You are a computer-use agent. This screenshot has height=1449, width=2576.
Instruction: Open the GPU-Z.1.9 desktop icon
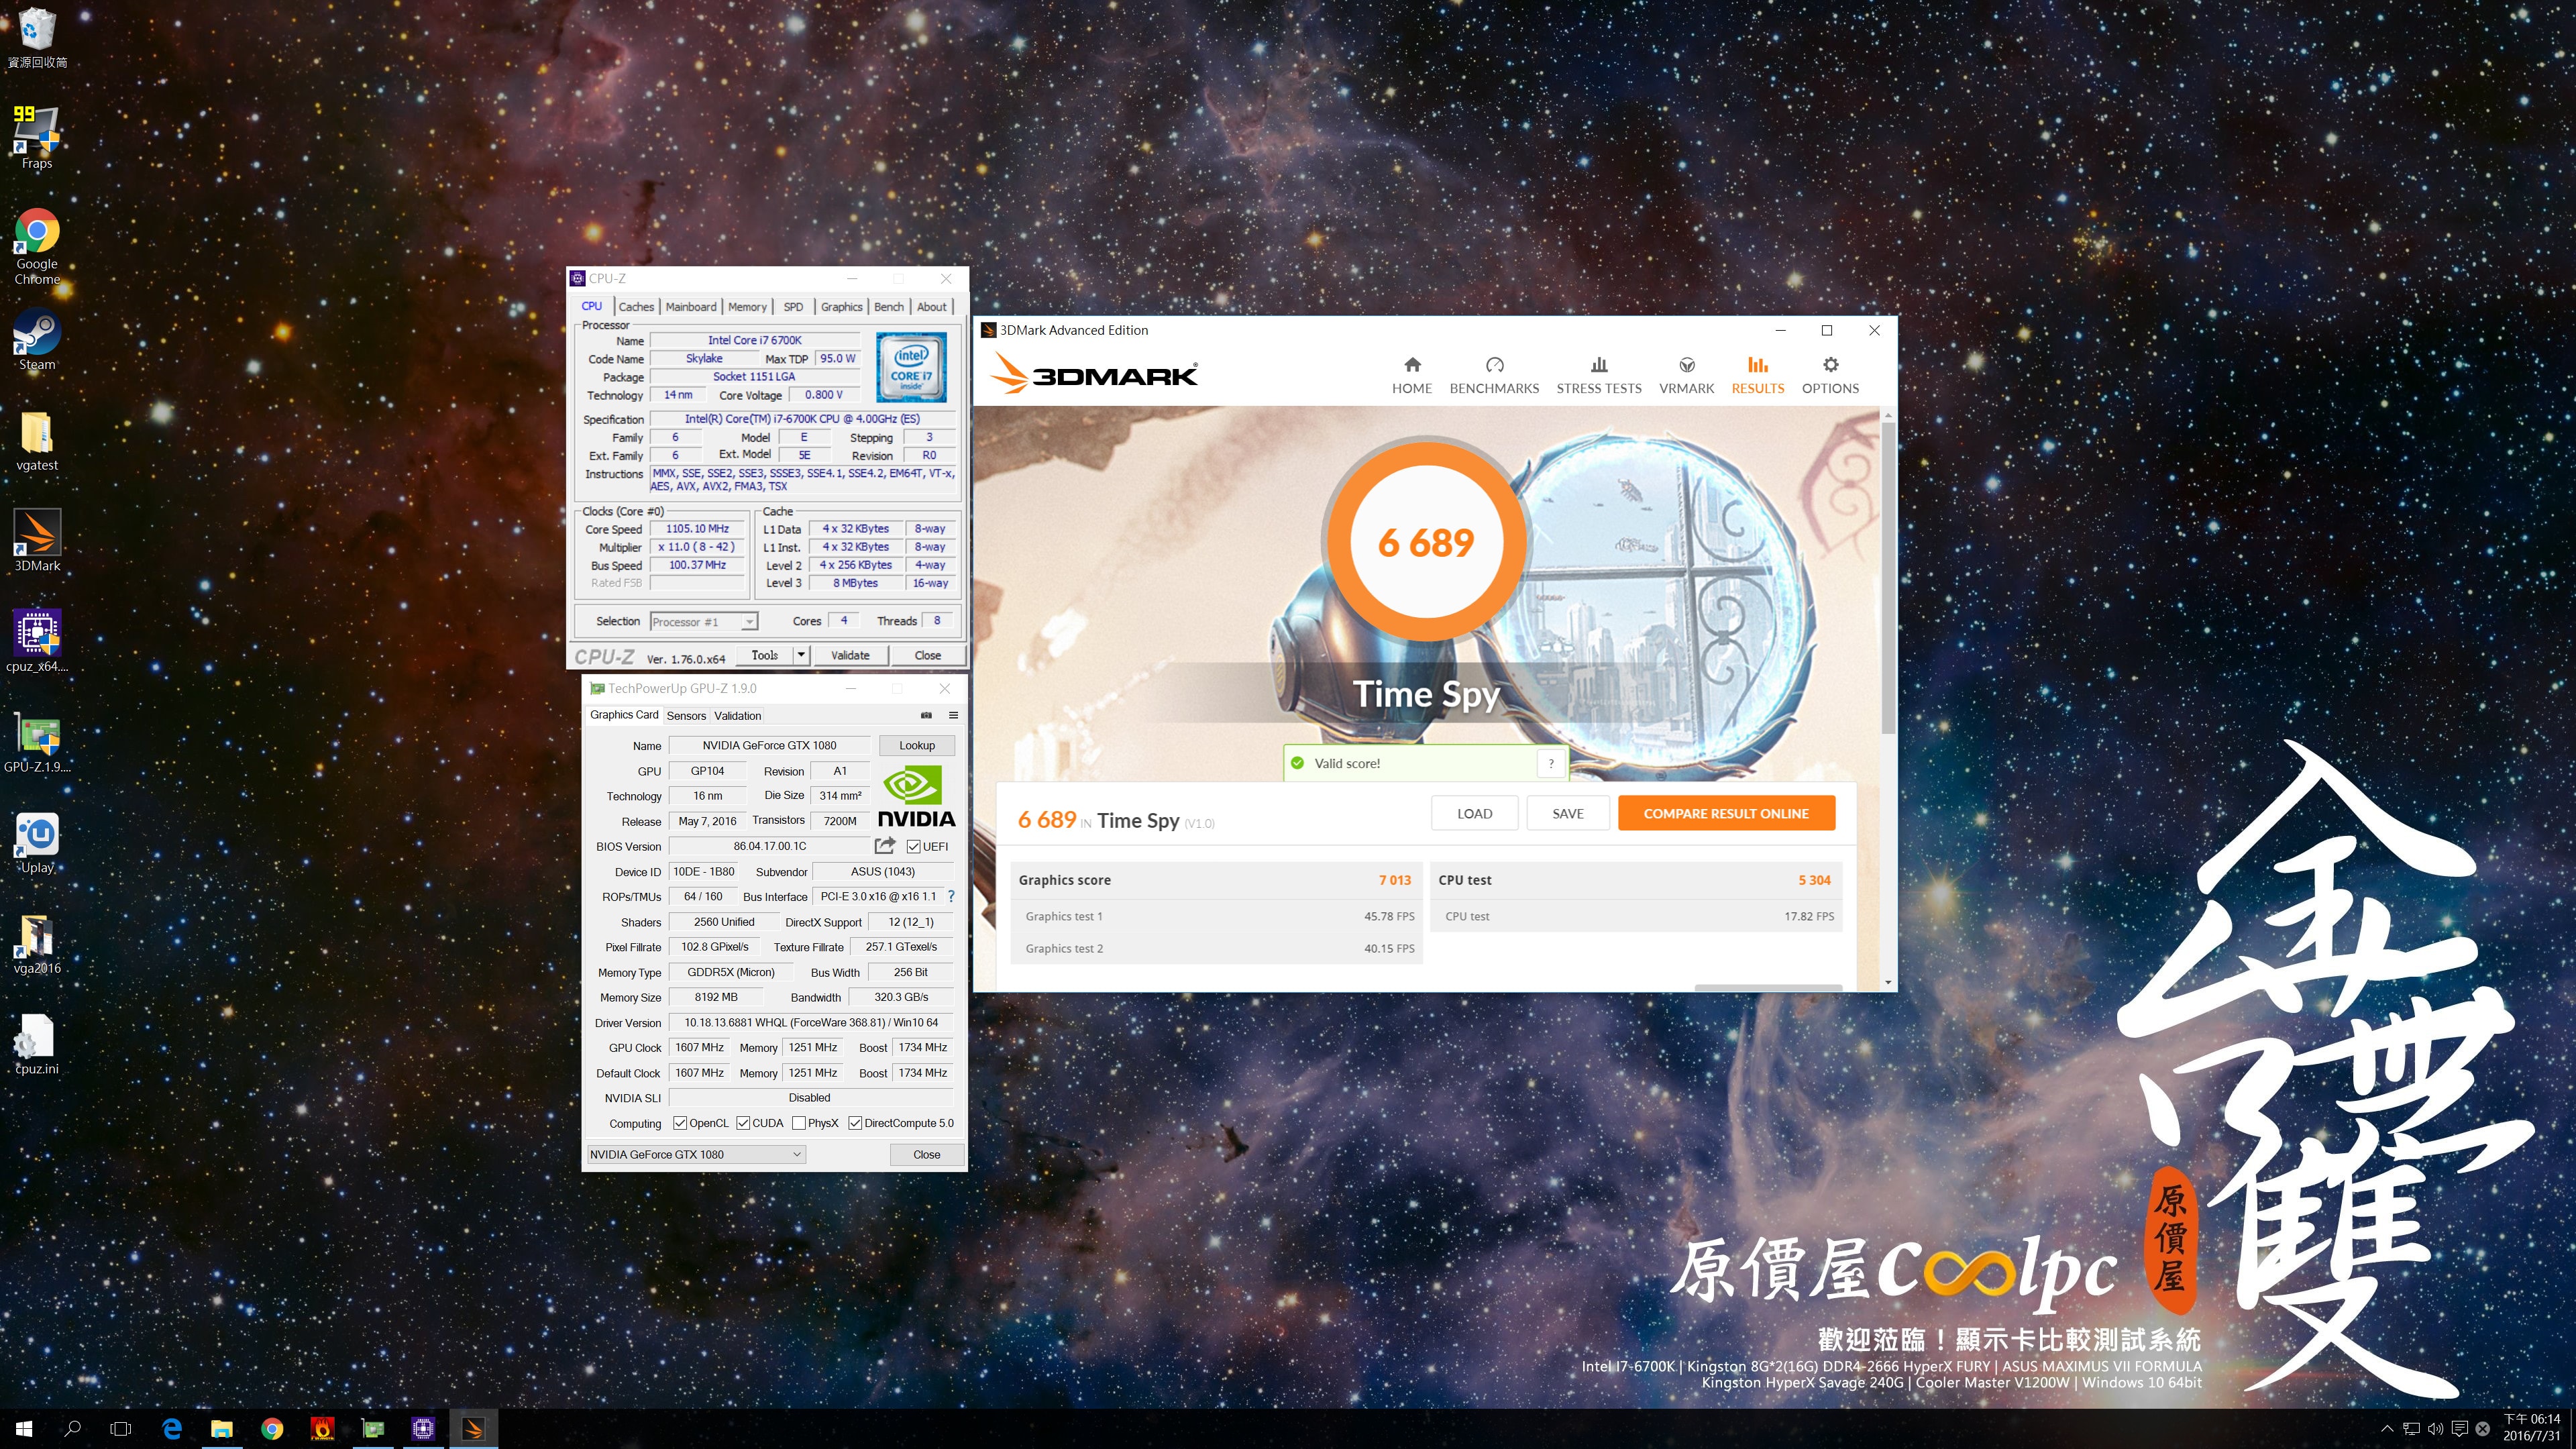coord(37,742)
